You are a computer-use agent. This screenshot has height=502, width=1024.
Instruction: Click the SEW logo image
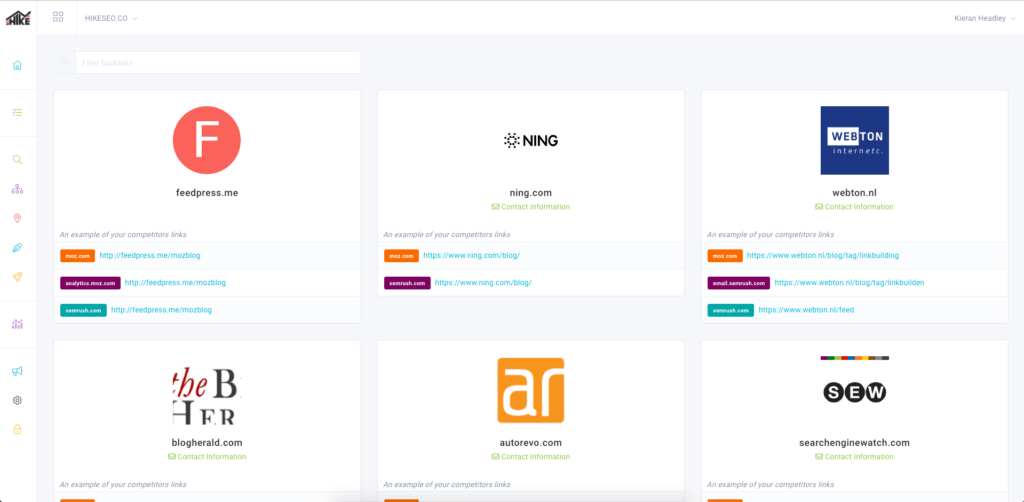pyautogui.click(x=854, y=392)
